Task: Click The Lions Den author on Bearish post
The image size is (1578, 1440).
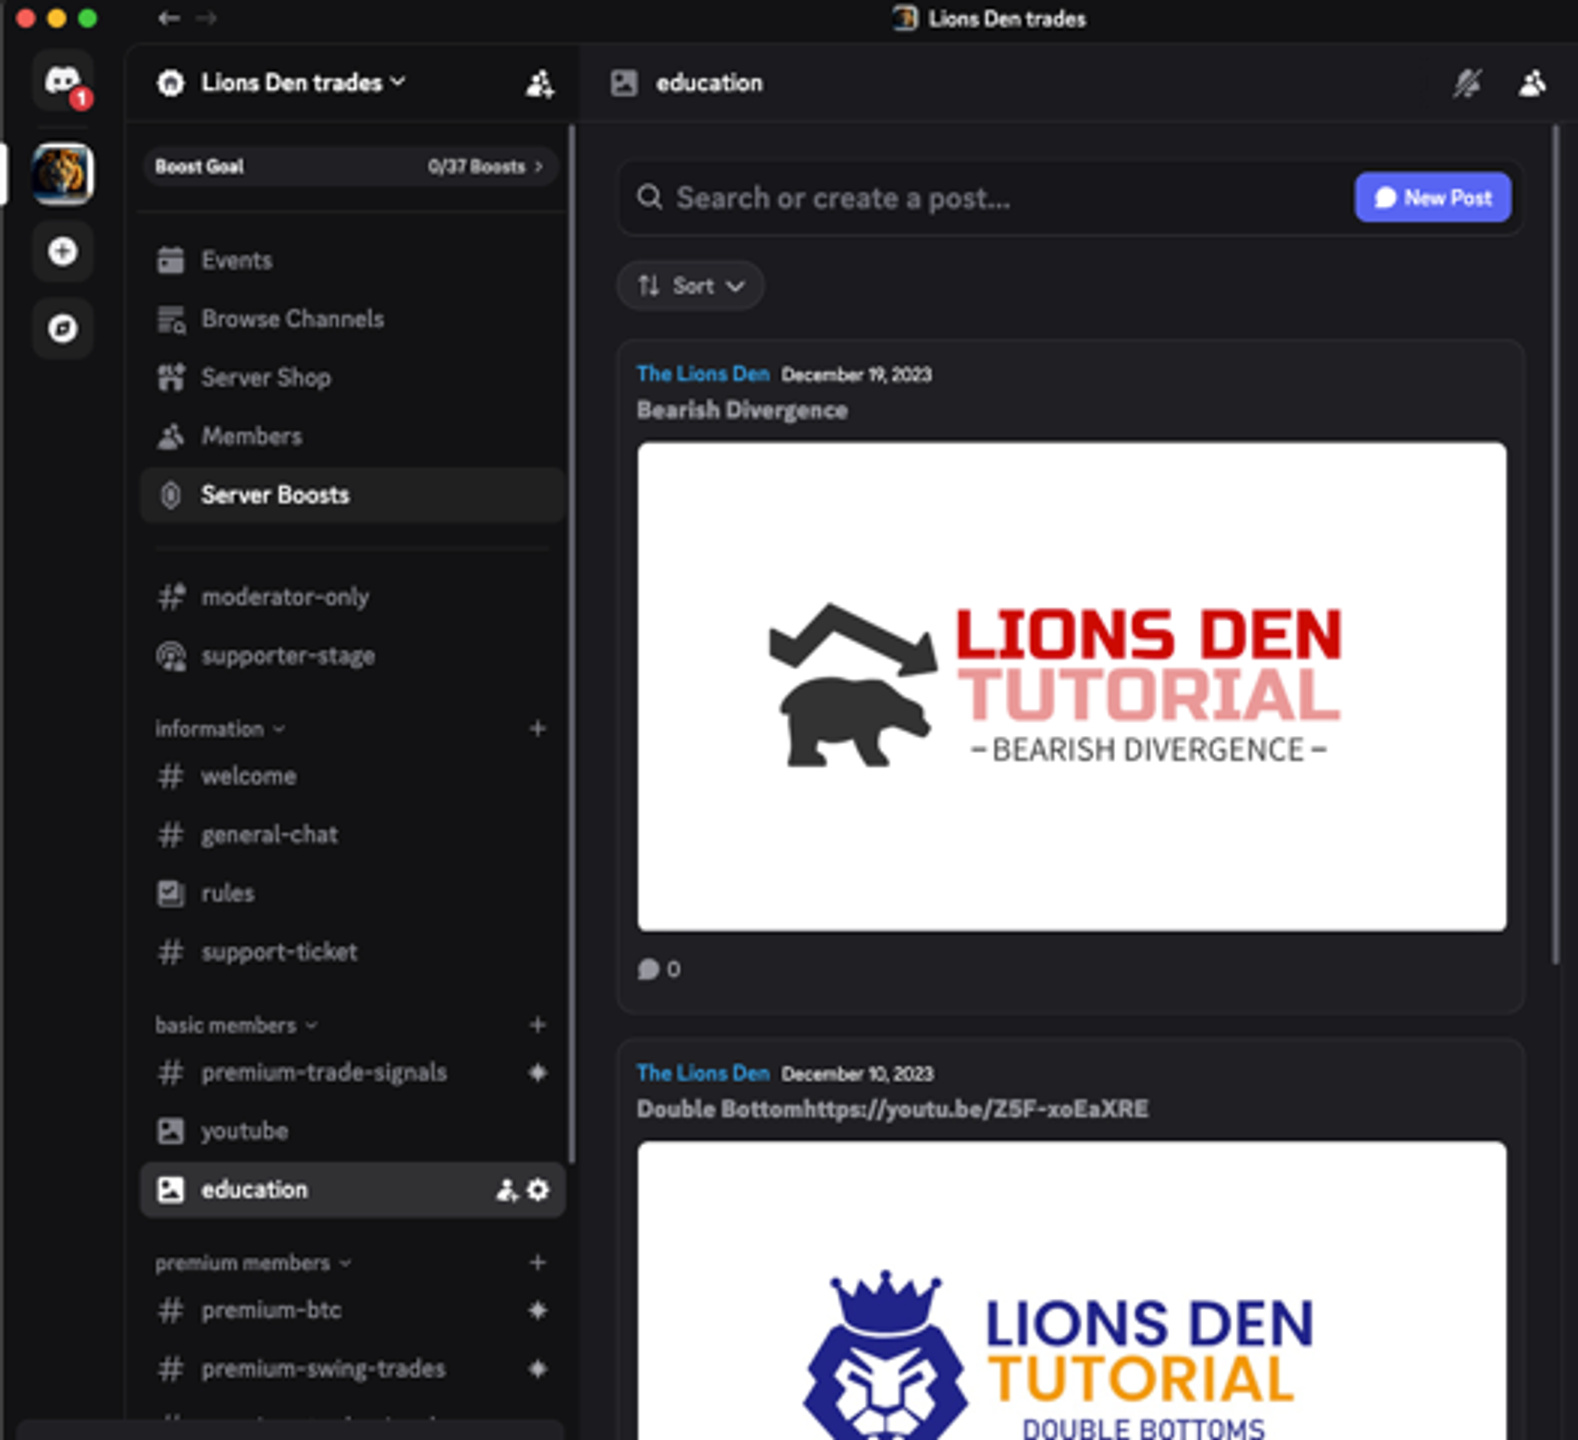Action: coord(703,374)
